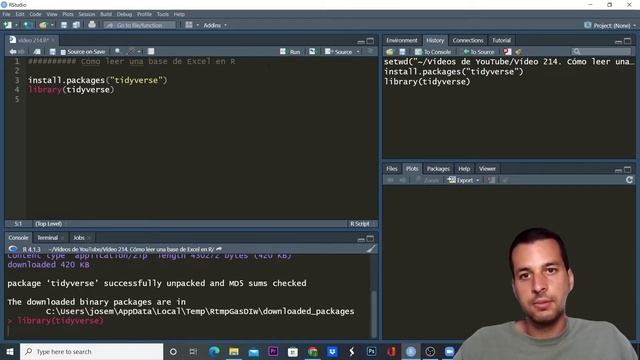Open the Session menu
The width and height of the screenshot is (640, 360).
pyautogui.click(x=87, y=14)
